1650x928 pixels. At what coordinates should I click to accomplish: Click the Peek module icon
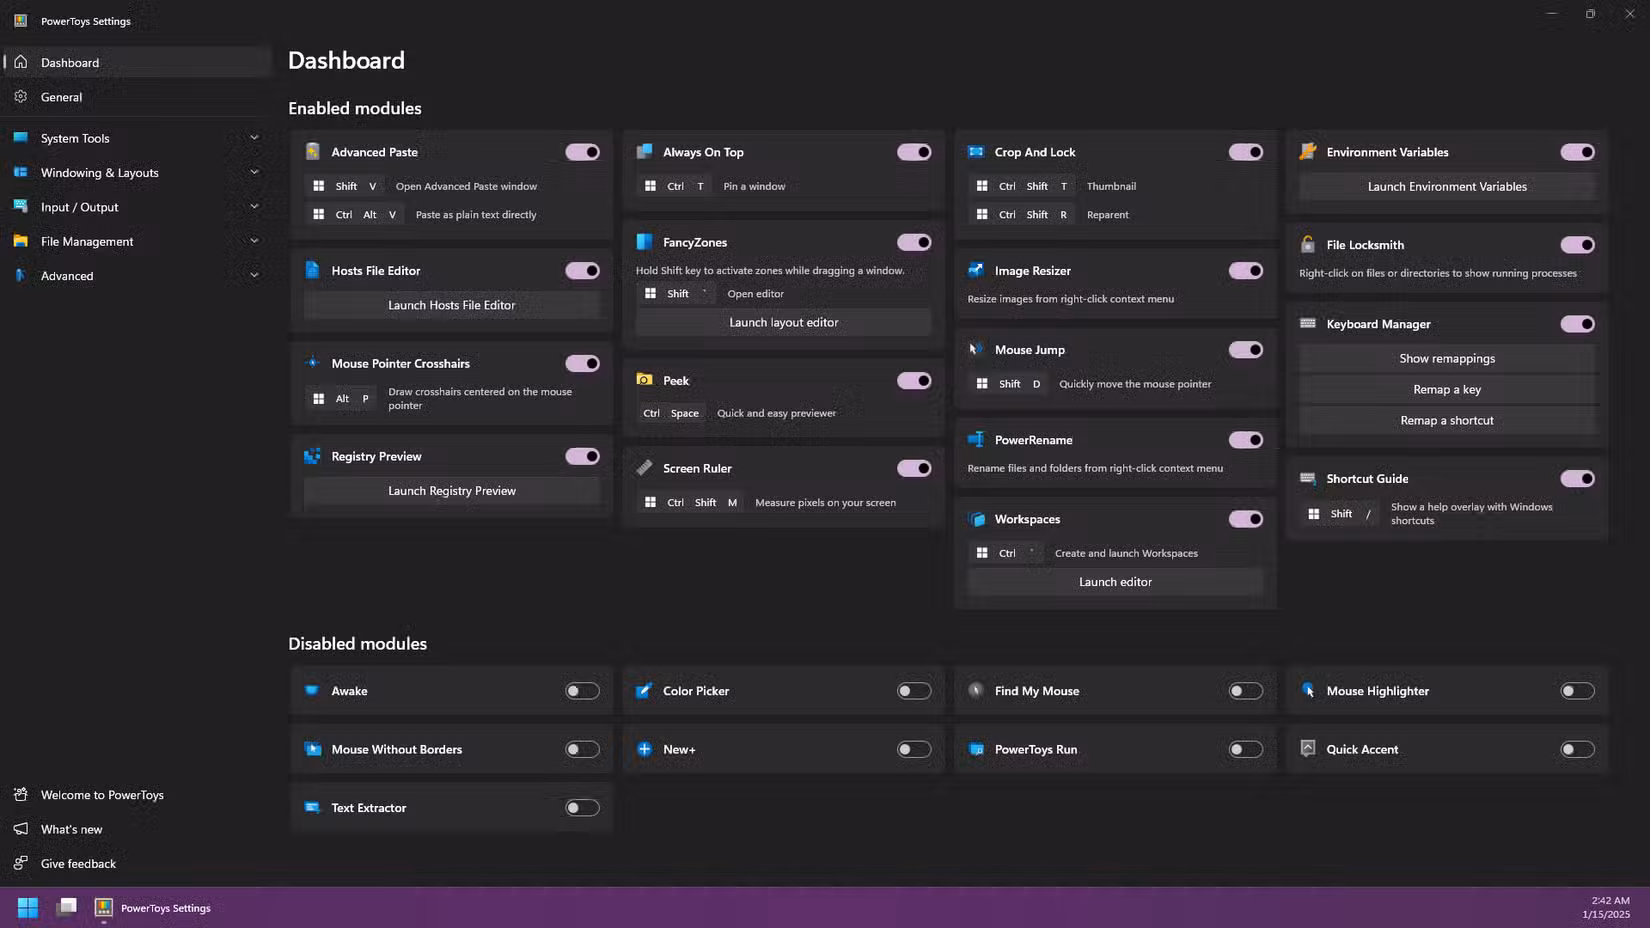click(x=644, y=380)
